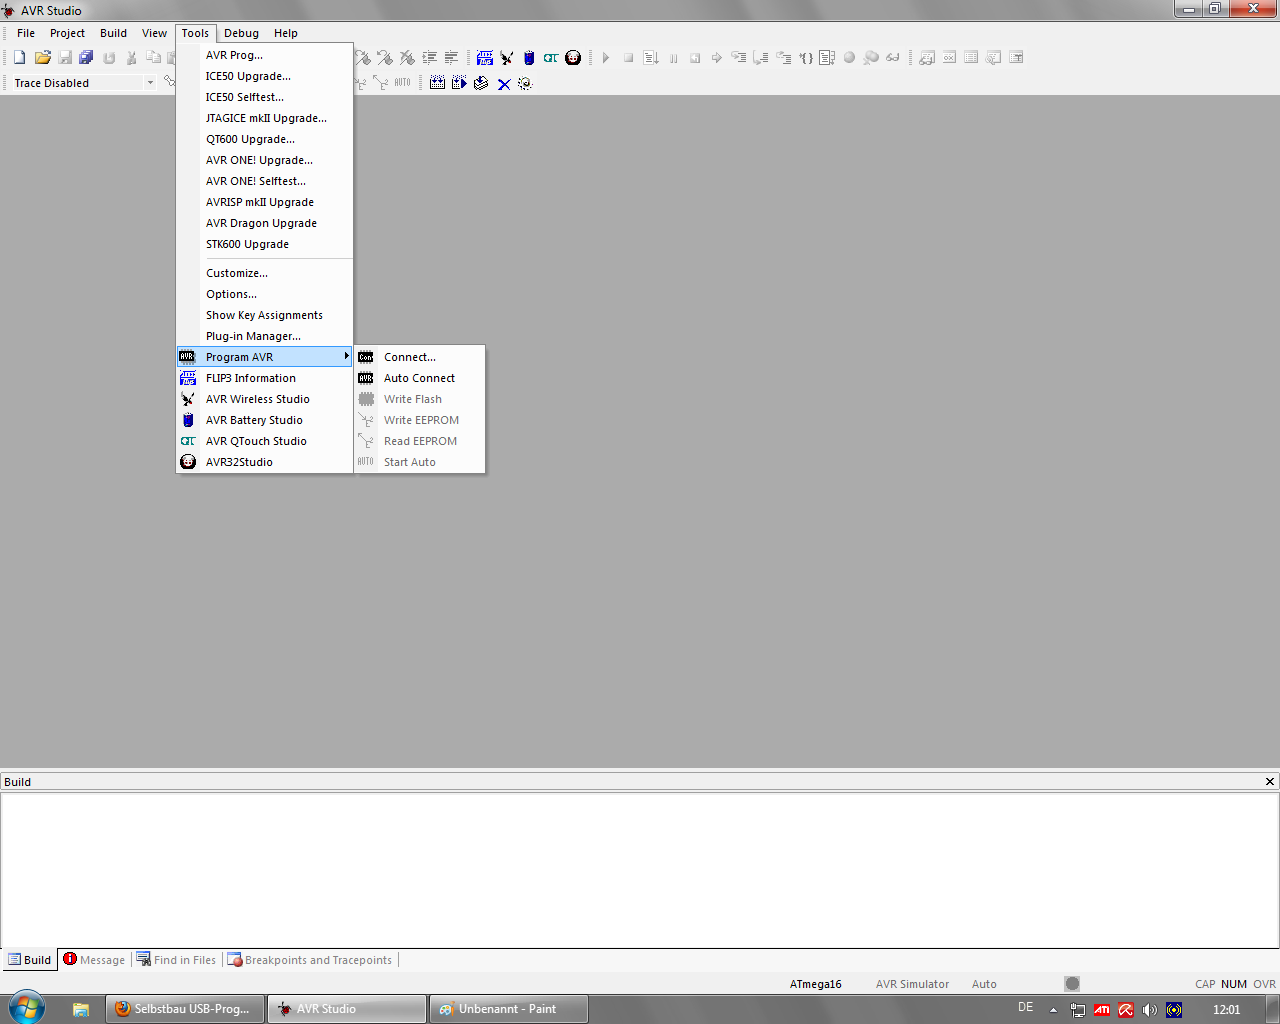Click the Open File folder toolbar icon
1280x1024 pixels.
[x=42, y=58]
